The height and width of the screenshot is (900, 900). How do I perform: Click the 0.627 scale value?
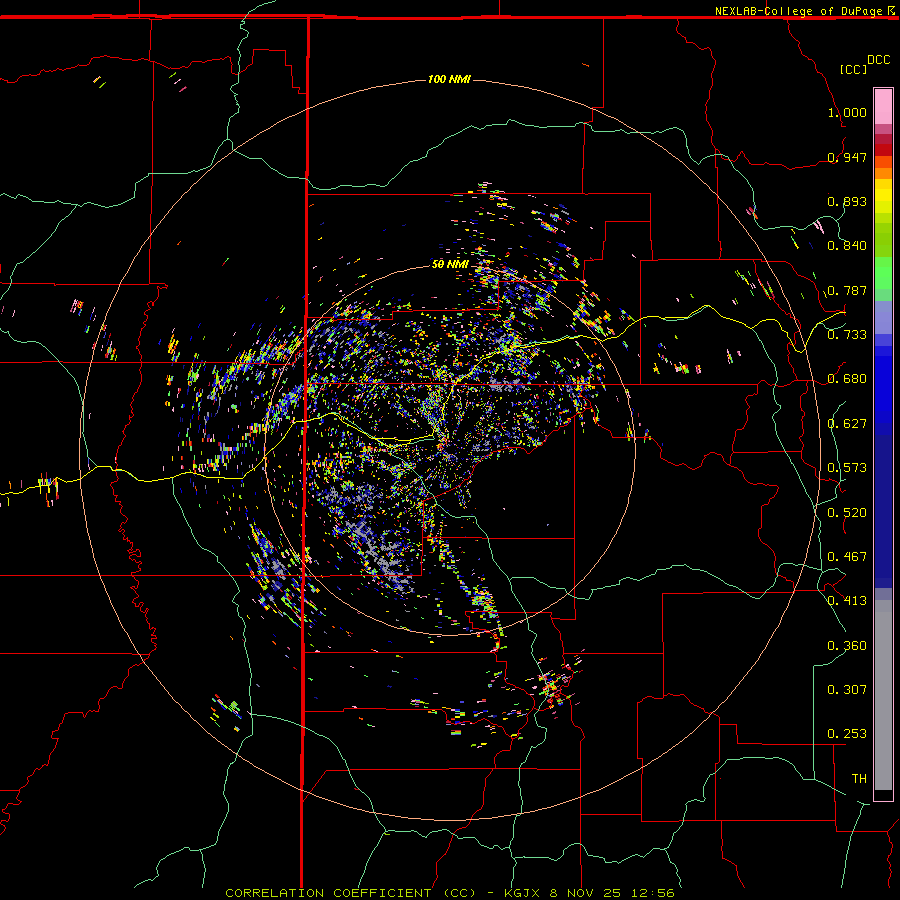[847, 424]
